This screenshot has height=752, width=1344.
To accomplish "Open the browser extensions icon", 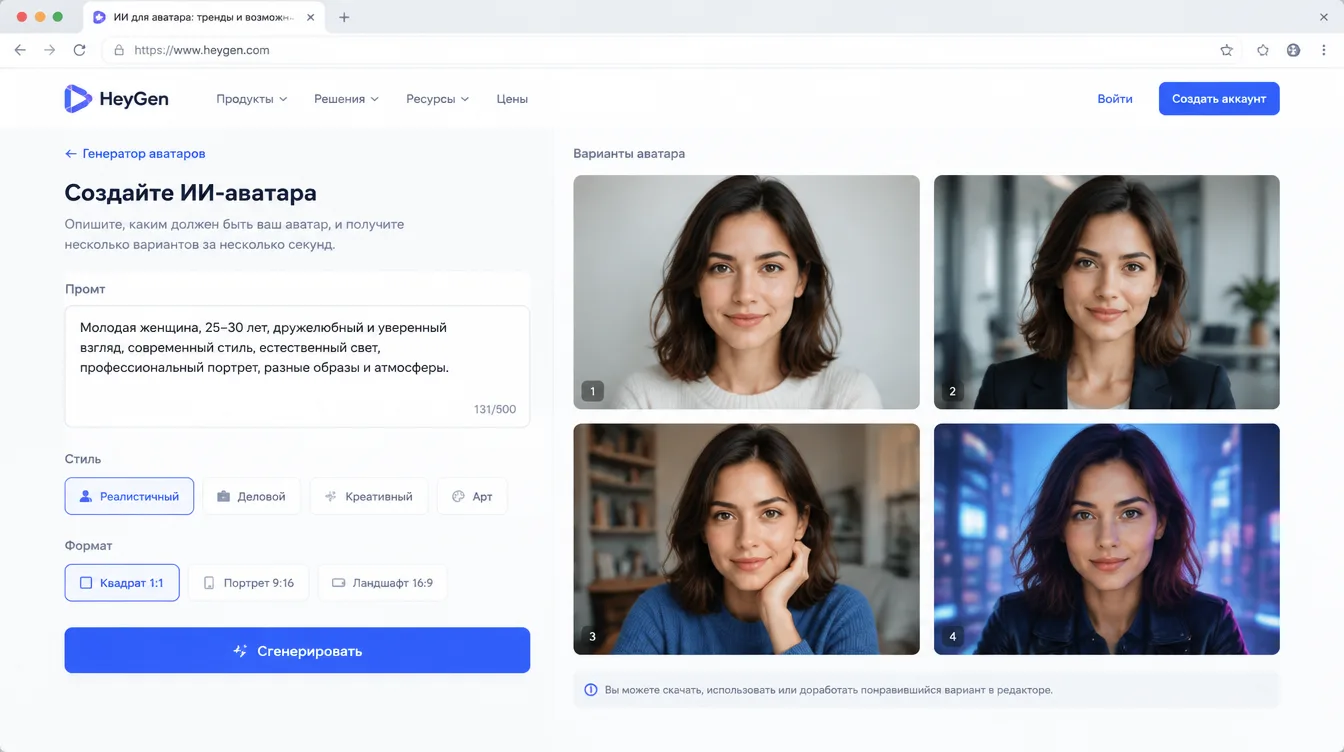I will (x=1263, y=50).
